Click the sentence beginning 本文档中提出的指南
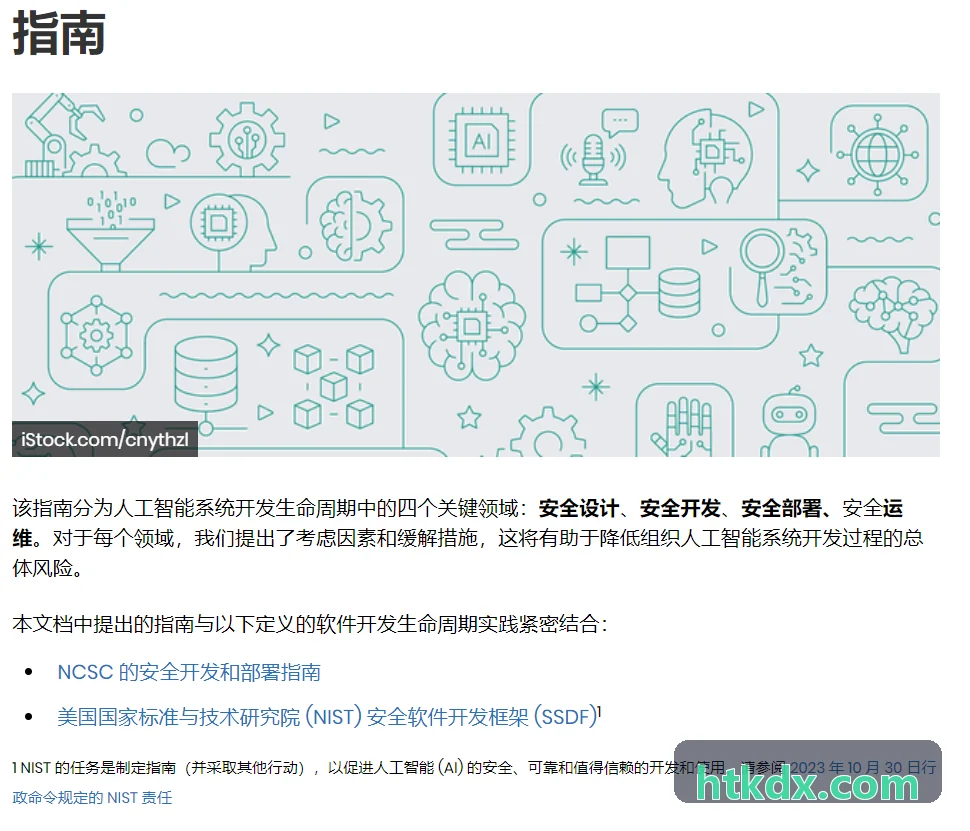Viewport: 970px width, 831px height. tap(310, 624)
